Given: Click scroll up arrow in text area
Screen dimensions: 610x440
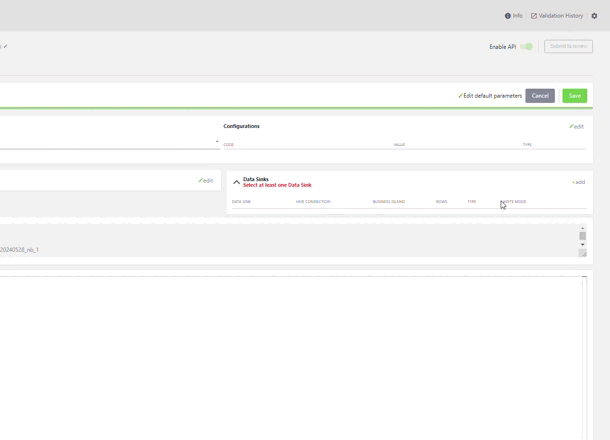Looking at the screenshot, I should pyautogui.click(x=583, y=228).
